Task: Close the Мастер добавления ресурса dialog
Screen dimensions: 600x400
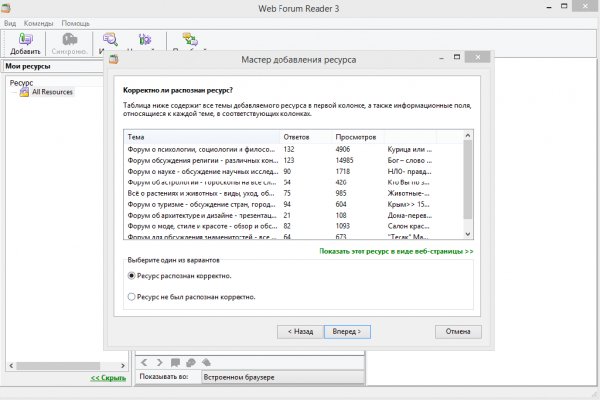Action: point(478,57)
